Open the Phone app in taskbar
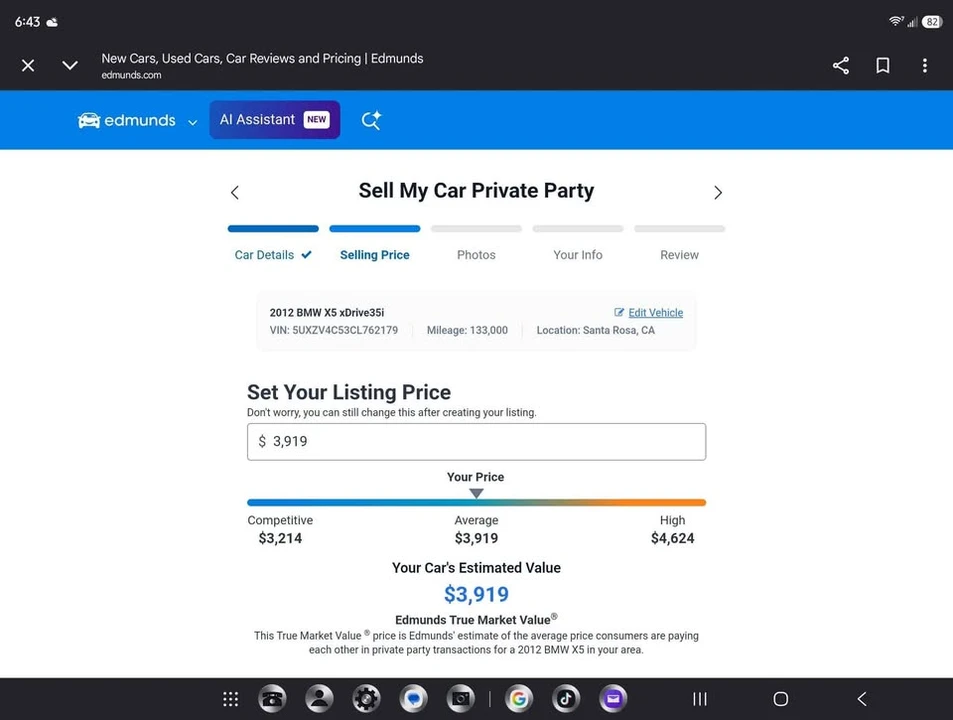This screenshot has height=720, width=953. click(x=272, y=699)
